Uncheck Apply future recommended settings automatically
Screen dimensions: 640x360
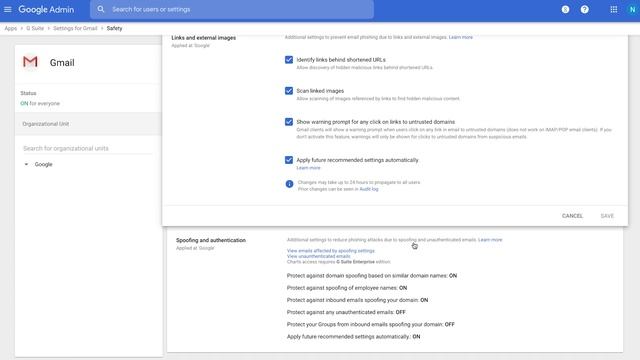tap(289, 160)
